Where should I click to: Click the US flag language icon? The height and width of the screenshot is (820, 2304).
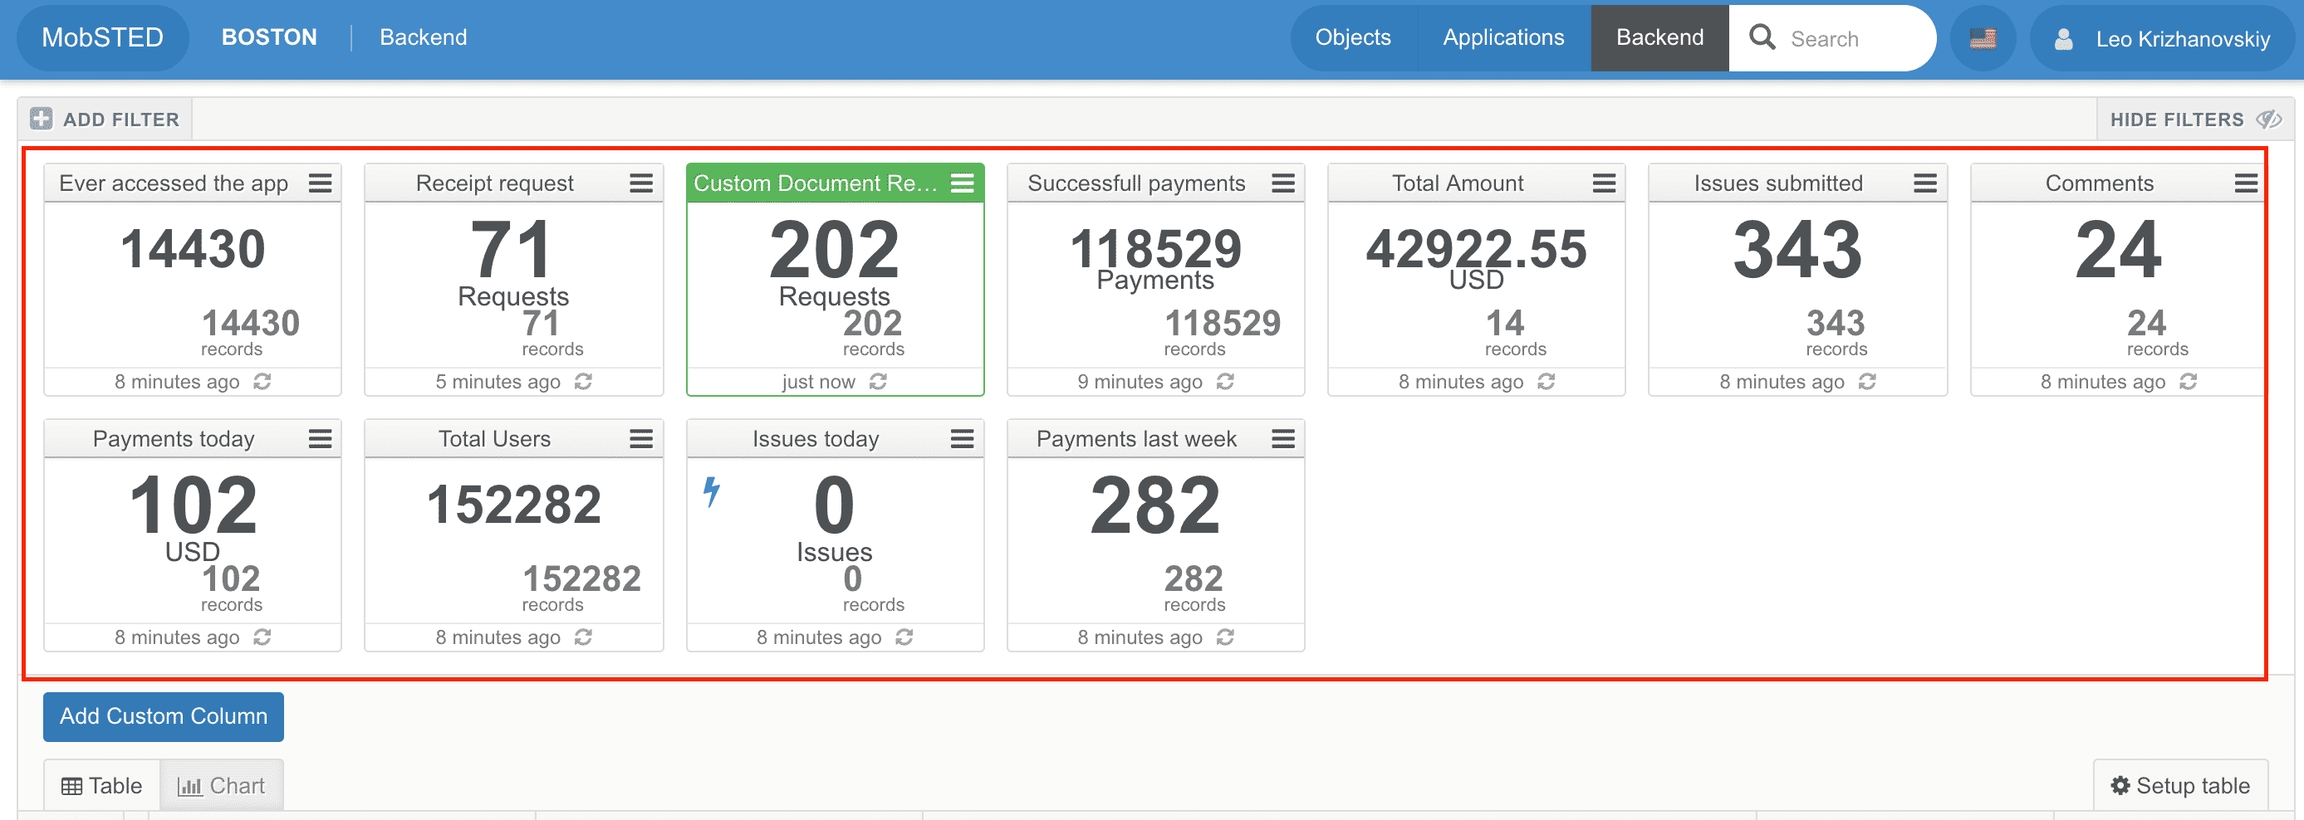1982,39
